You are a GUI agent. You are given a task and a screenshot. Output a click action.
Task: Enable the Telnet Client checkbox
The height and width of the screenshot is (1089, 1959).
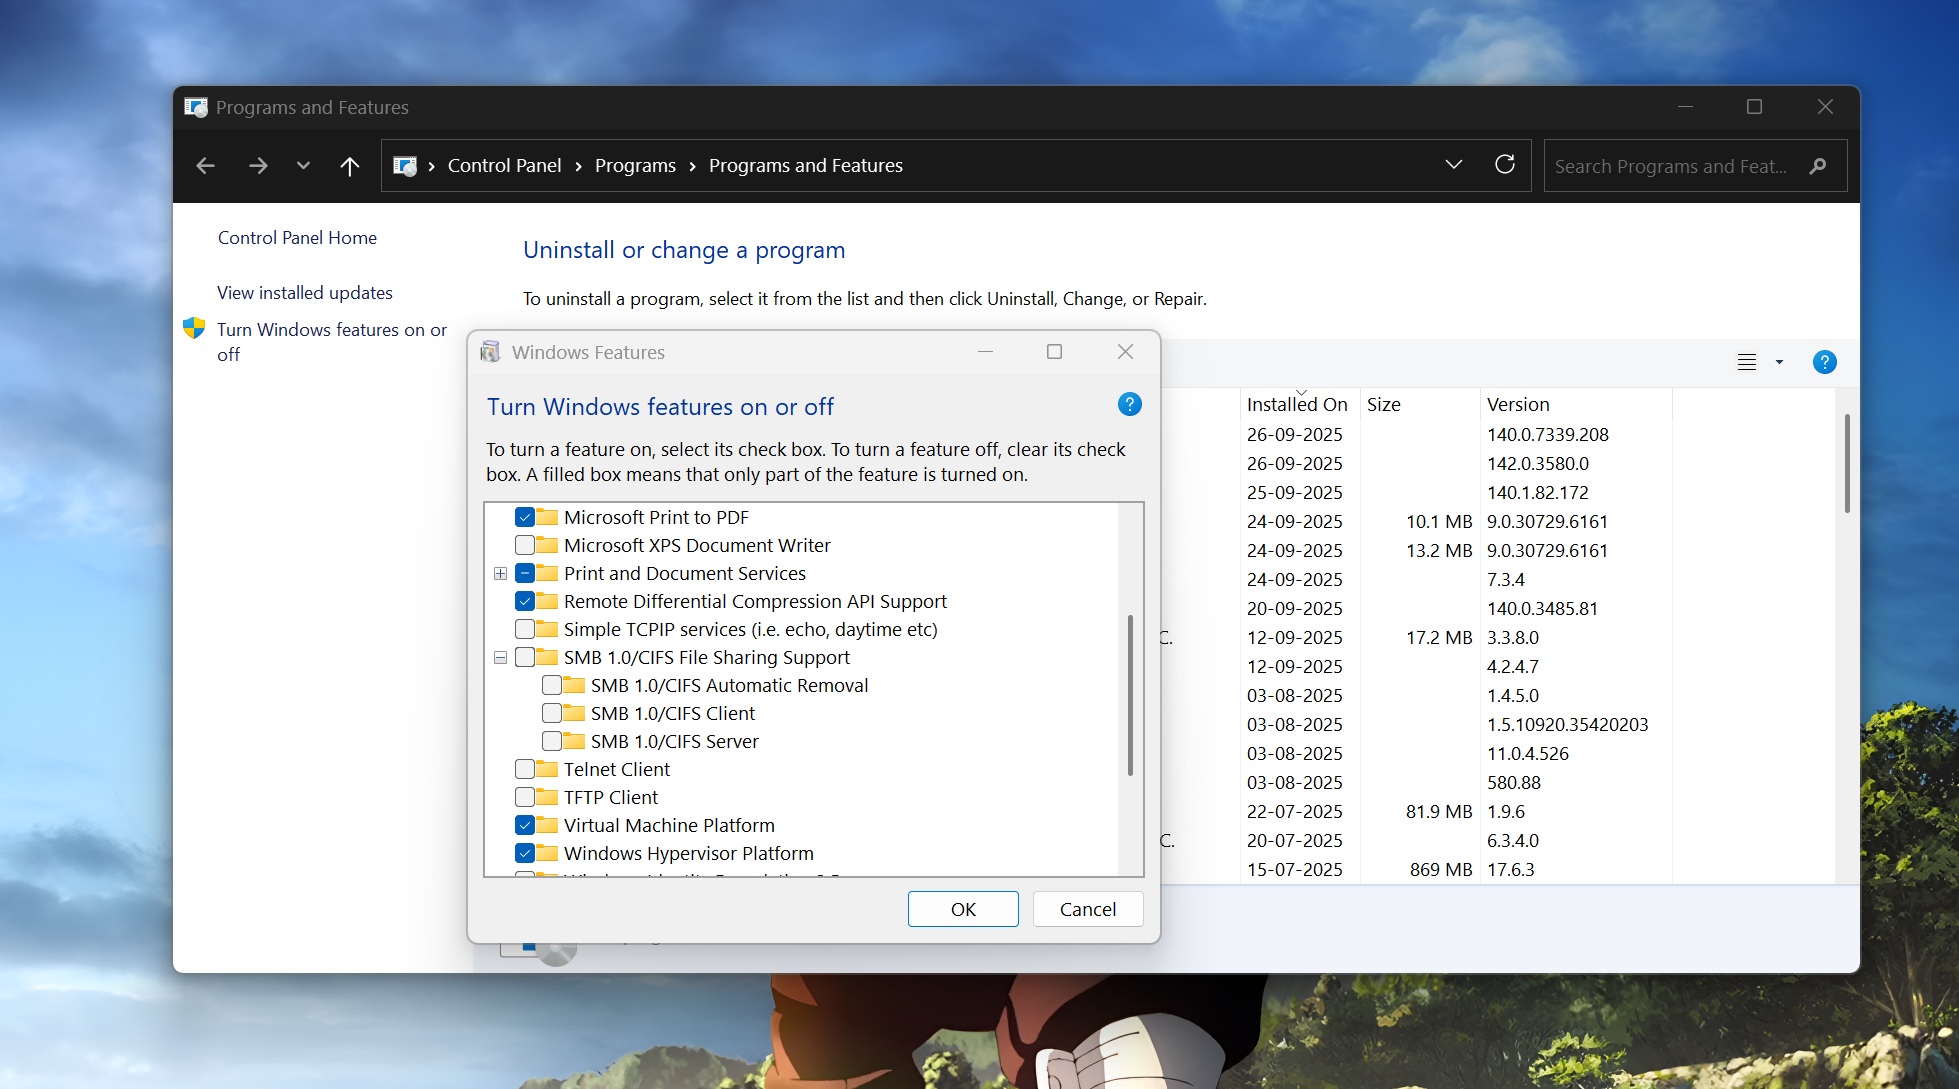[525, 769]
